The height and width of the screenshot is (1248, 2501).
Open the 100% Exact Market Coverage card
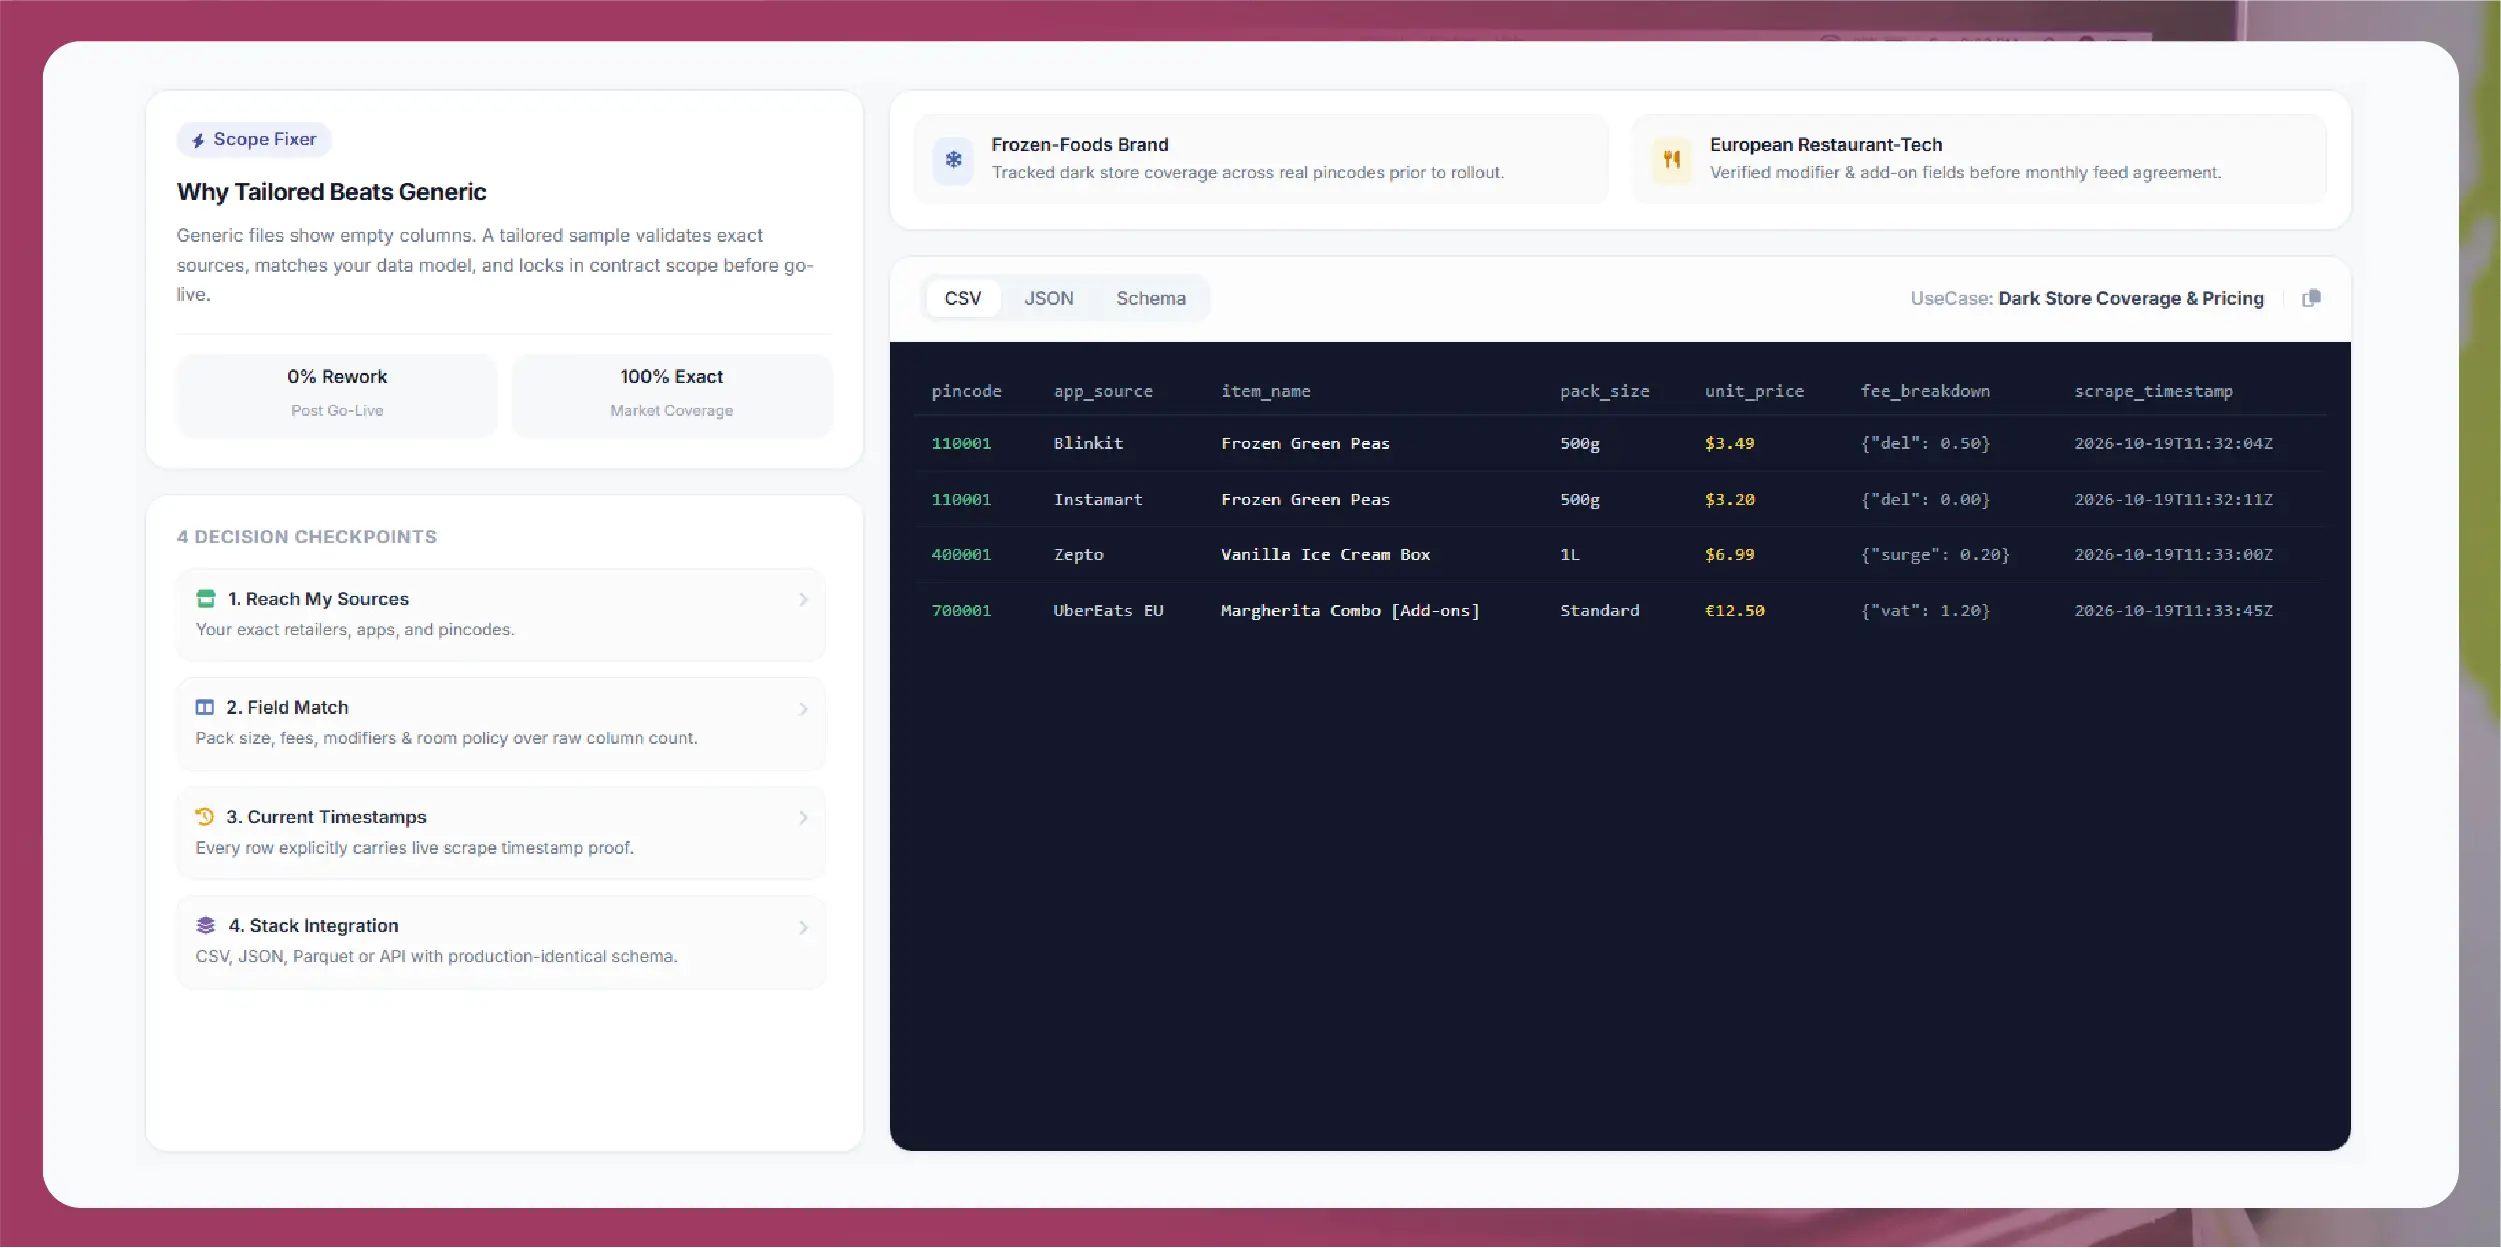pos(672,394)
